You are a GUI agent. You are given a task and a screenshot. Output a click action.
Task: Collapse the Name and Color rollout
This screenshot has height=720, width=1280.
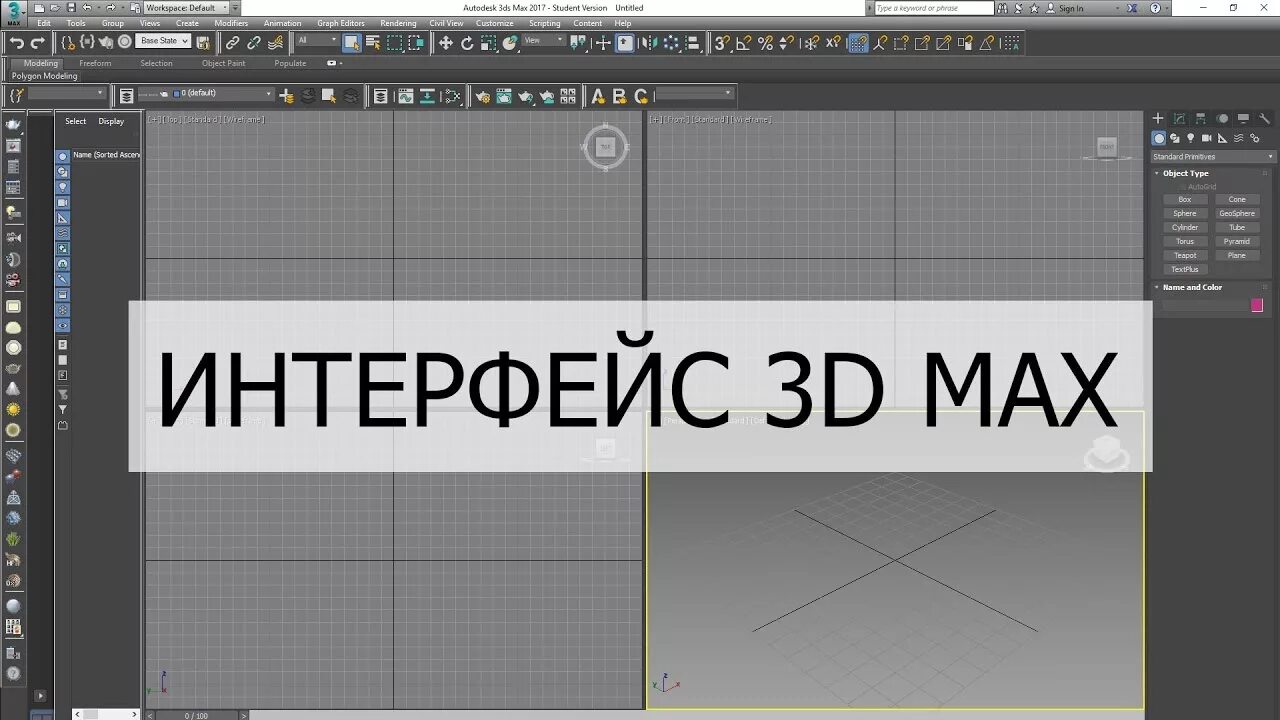click(1192, 287)
